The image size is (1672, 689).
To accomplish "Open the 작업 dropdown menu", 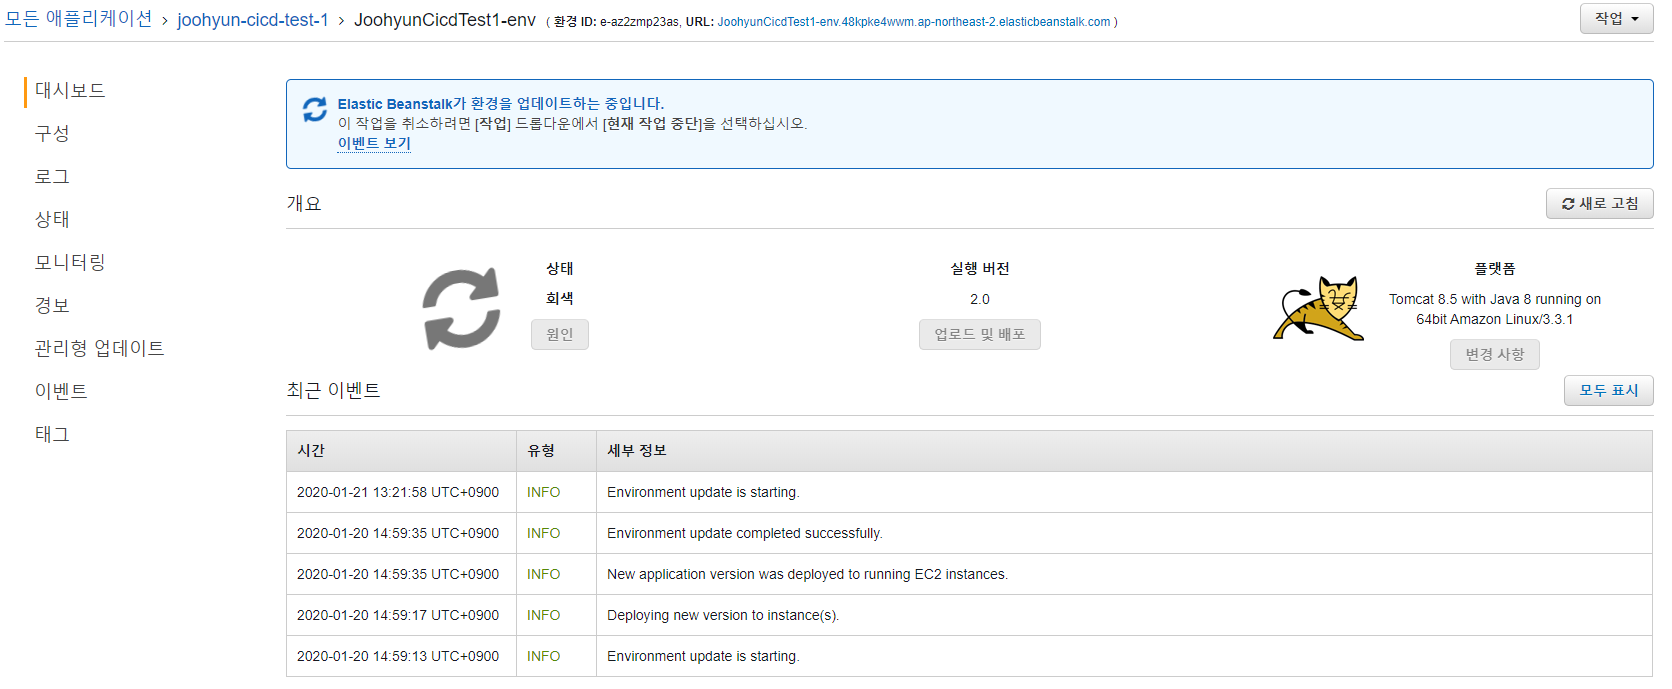I will (1617, 19).
